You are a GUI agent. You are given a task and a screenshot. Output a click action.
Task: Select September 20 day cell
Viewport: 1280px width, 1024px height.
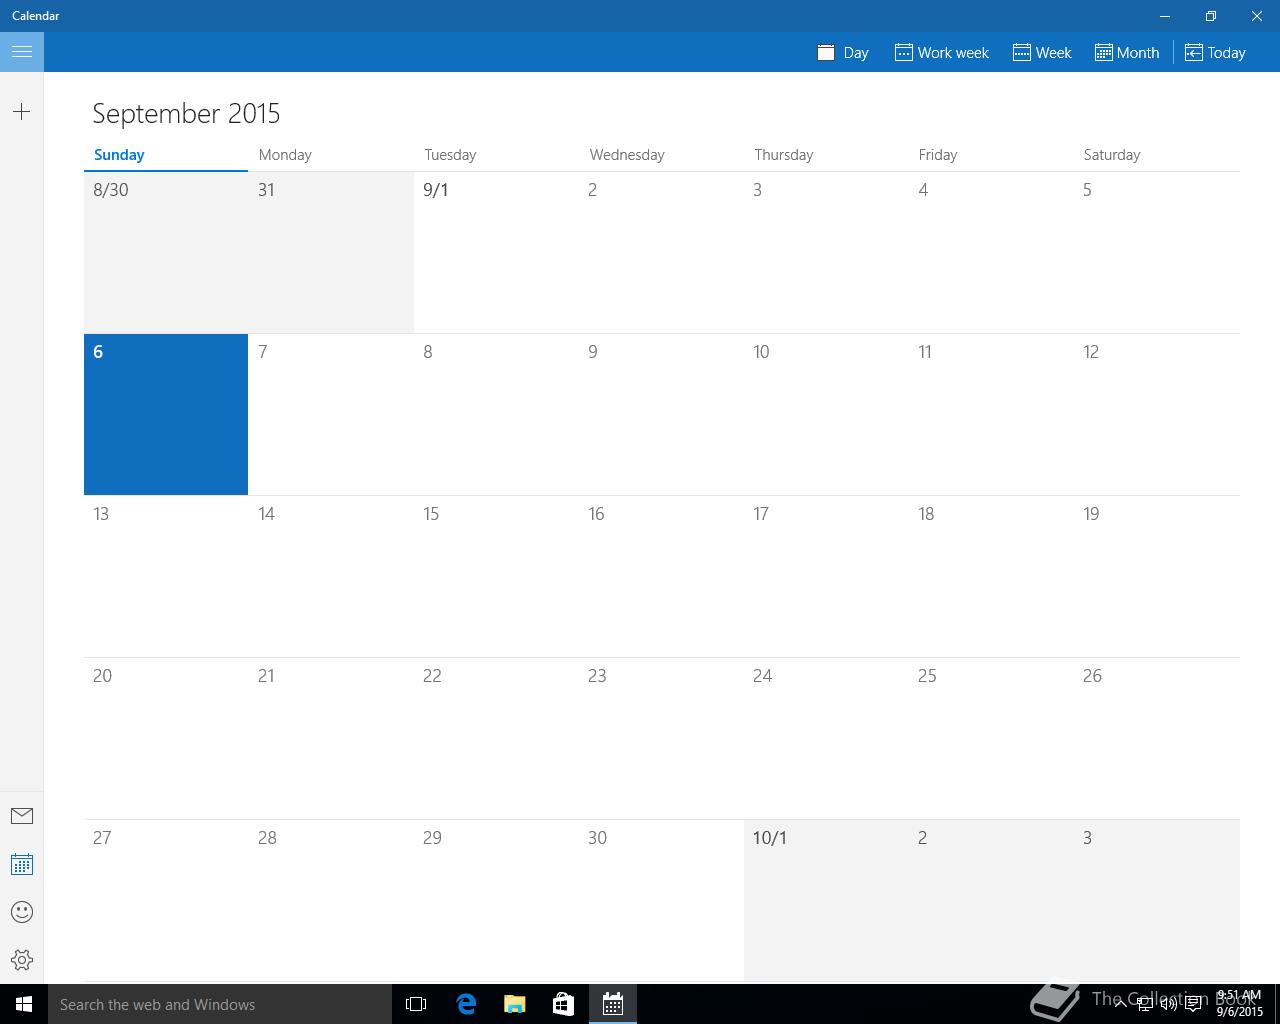click(166, 739)
